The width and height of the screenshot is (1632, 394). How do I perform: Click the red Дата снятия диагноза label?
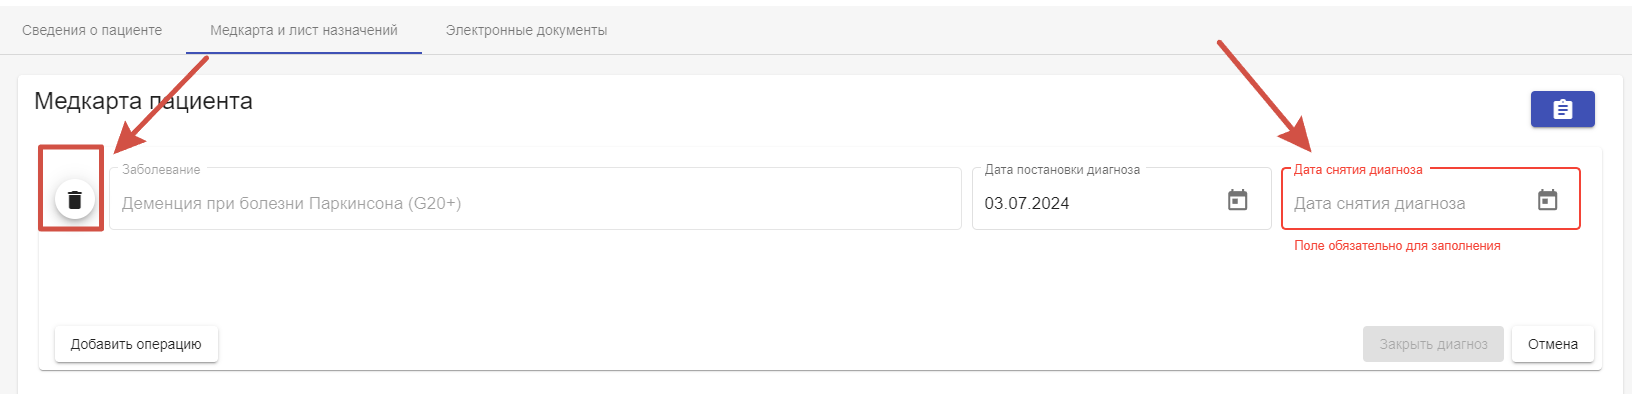[x=1358, y=170]
